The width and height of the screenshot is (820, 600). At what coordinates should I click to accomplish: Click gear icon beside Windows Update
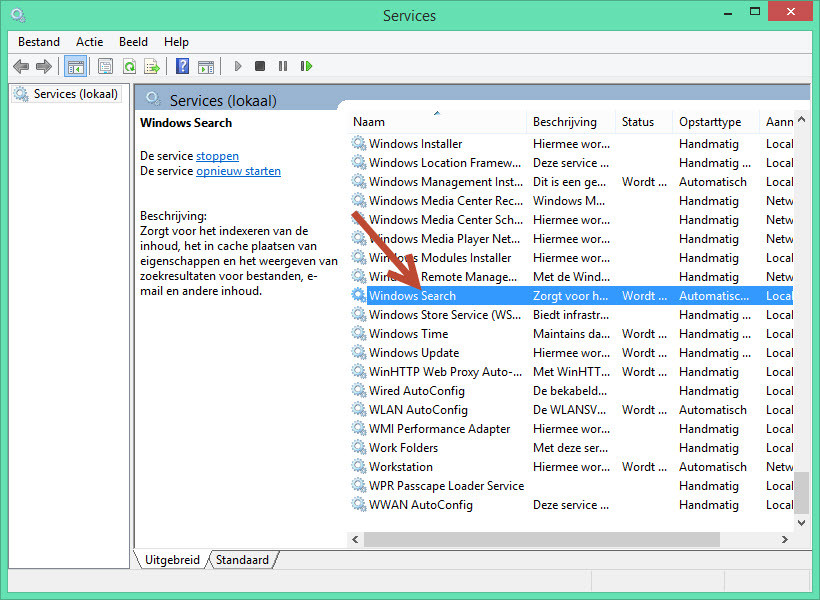point(359,352)
